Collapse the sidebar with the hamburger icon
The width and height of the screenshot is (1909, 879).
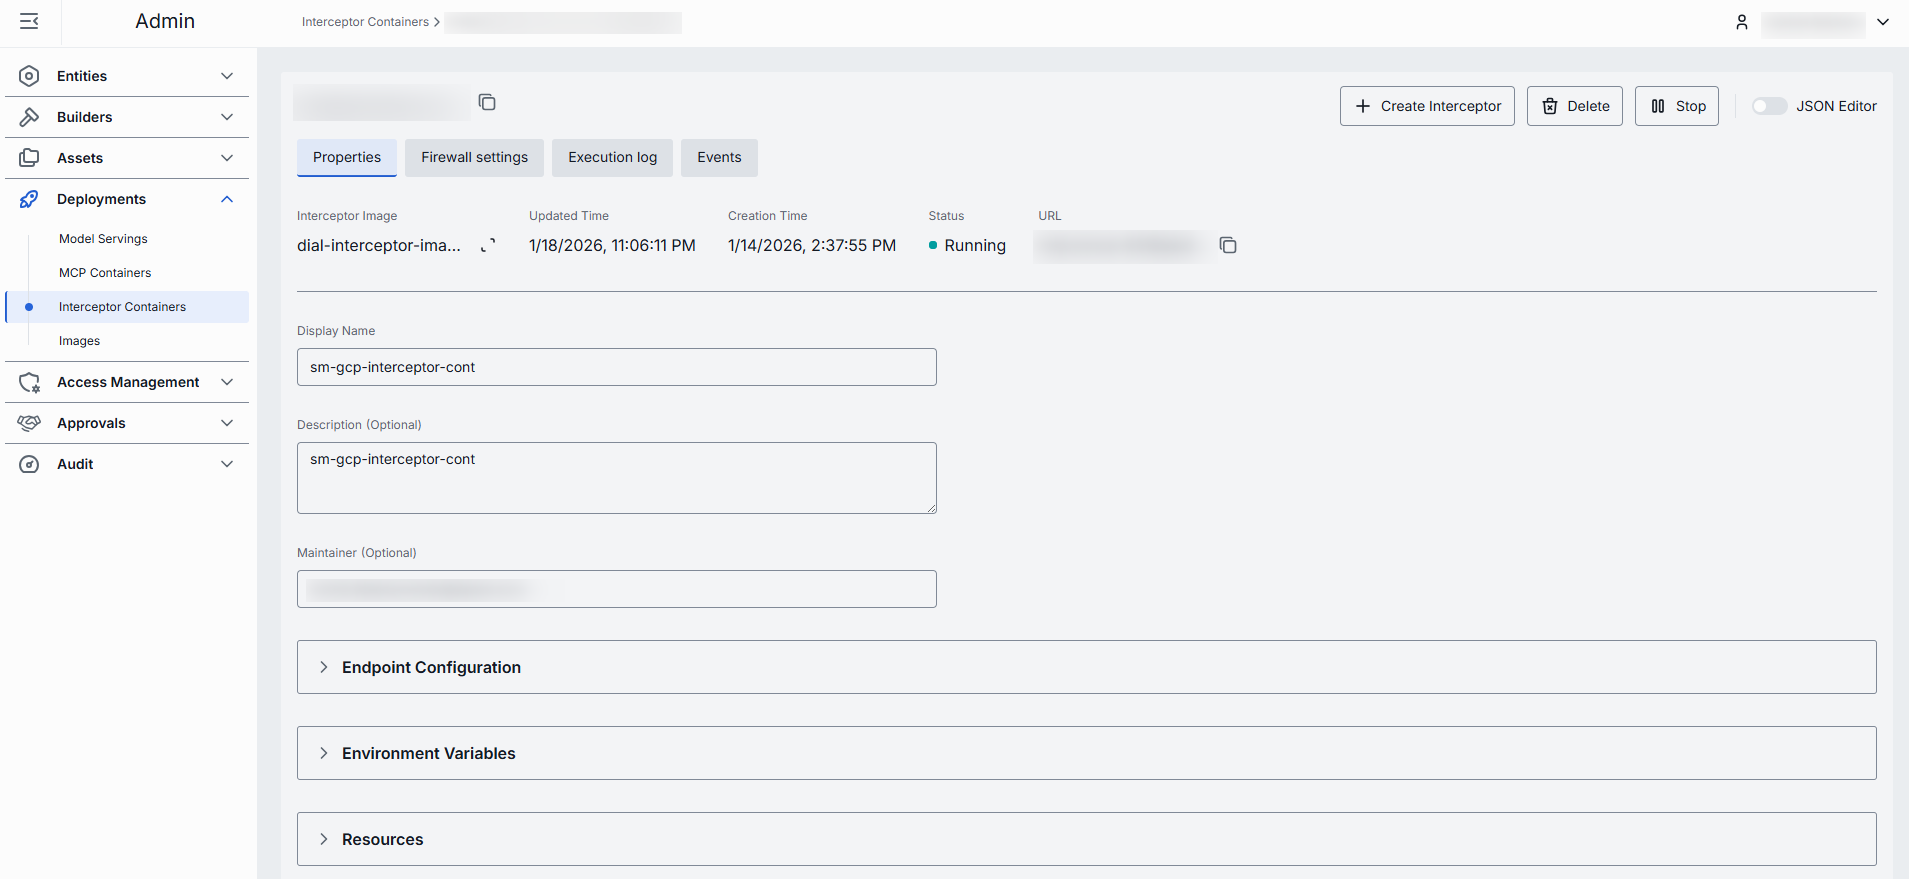[x=29, y=21]
